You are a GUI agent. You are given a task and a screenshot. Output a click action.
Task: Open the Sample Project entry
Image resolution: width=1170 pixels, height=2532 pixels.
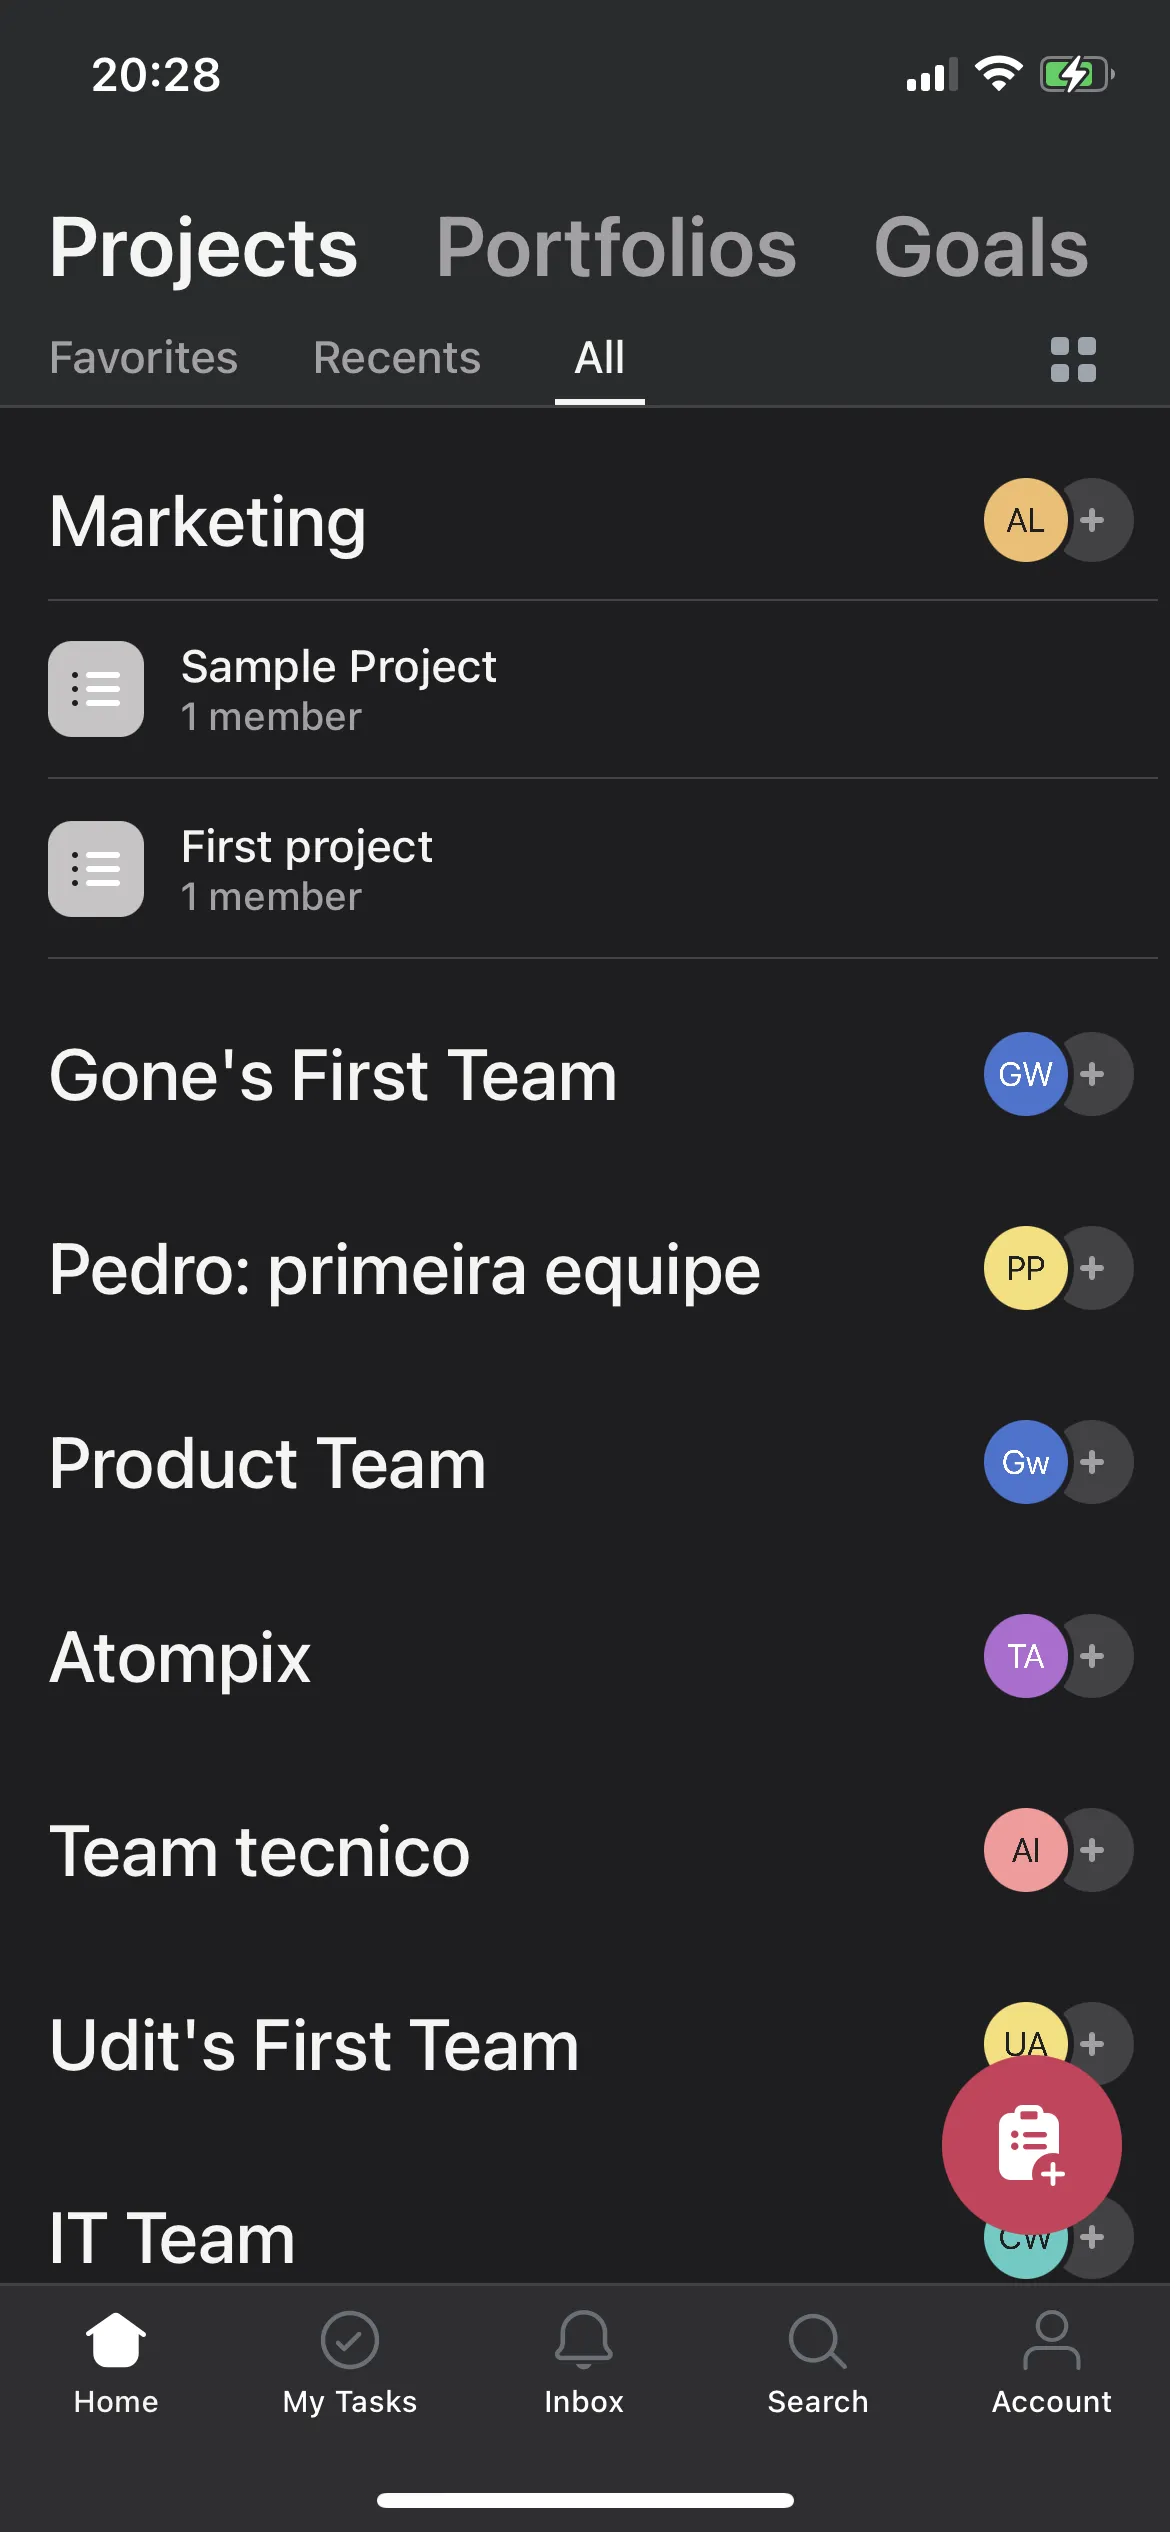click(x=338, y=690)
